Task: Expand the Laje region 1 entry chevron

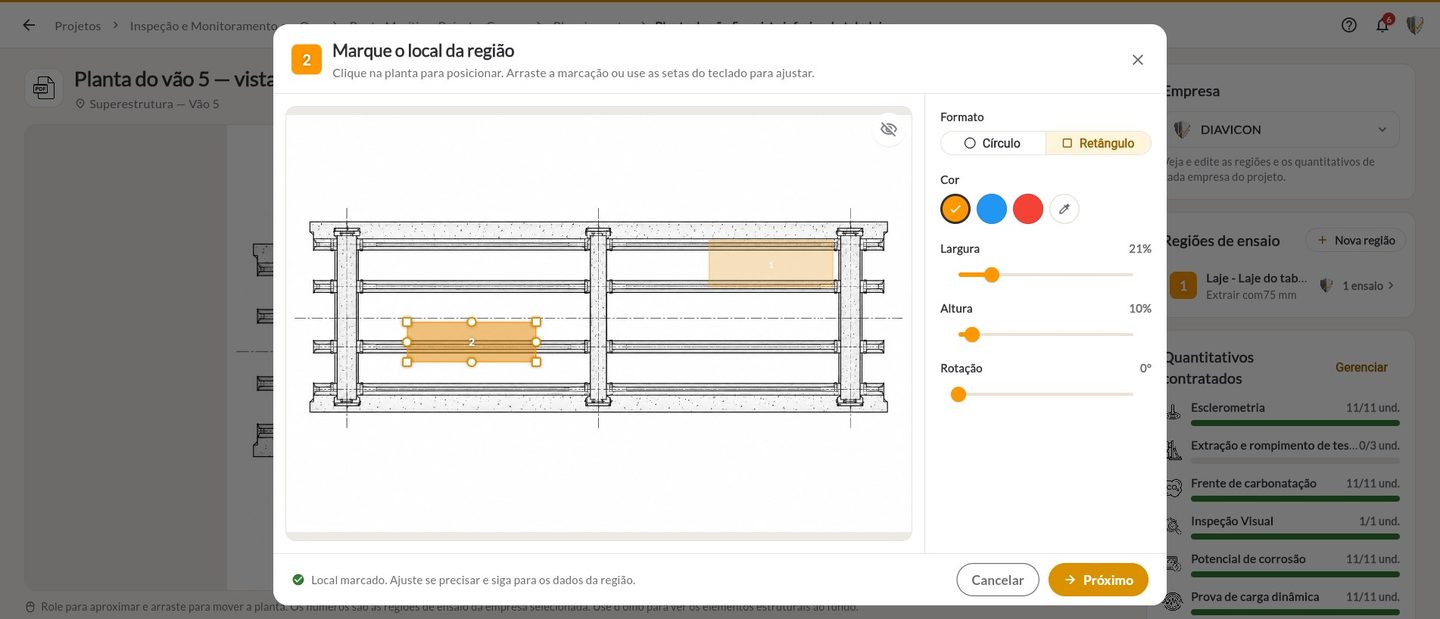Action: tap(1390, 286)
